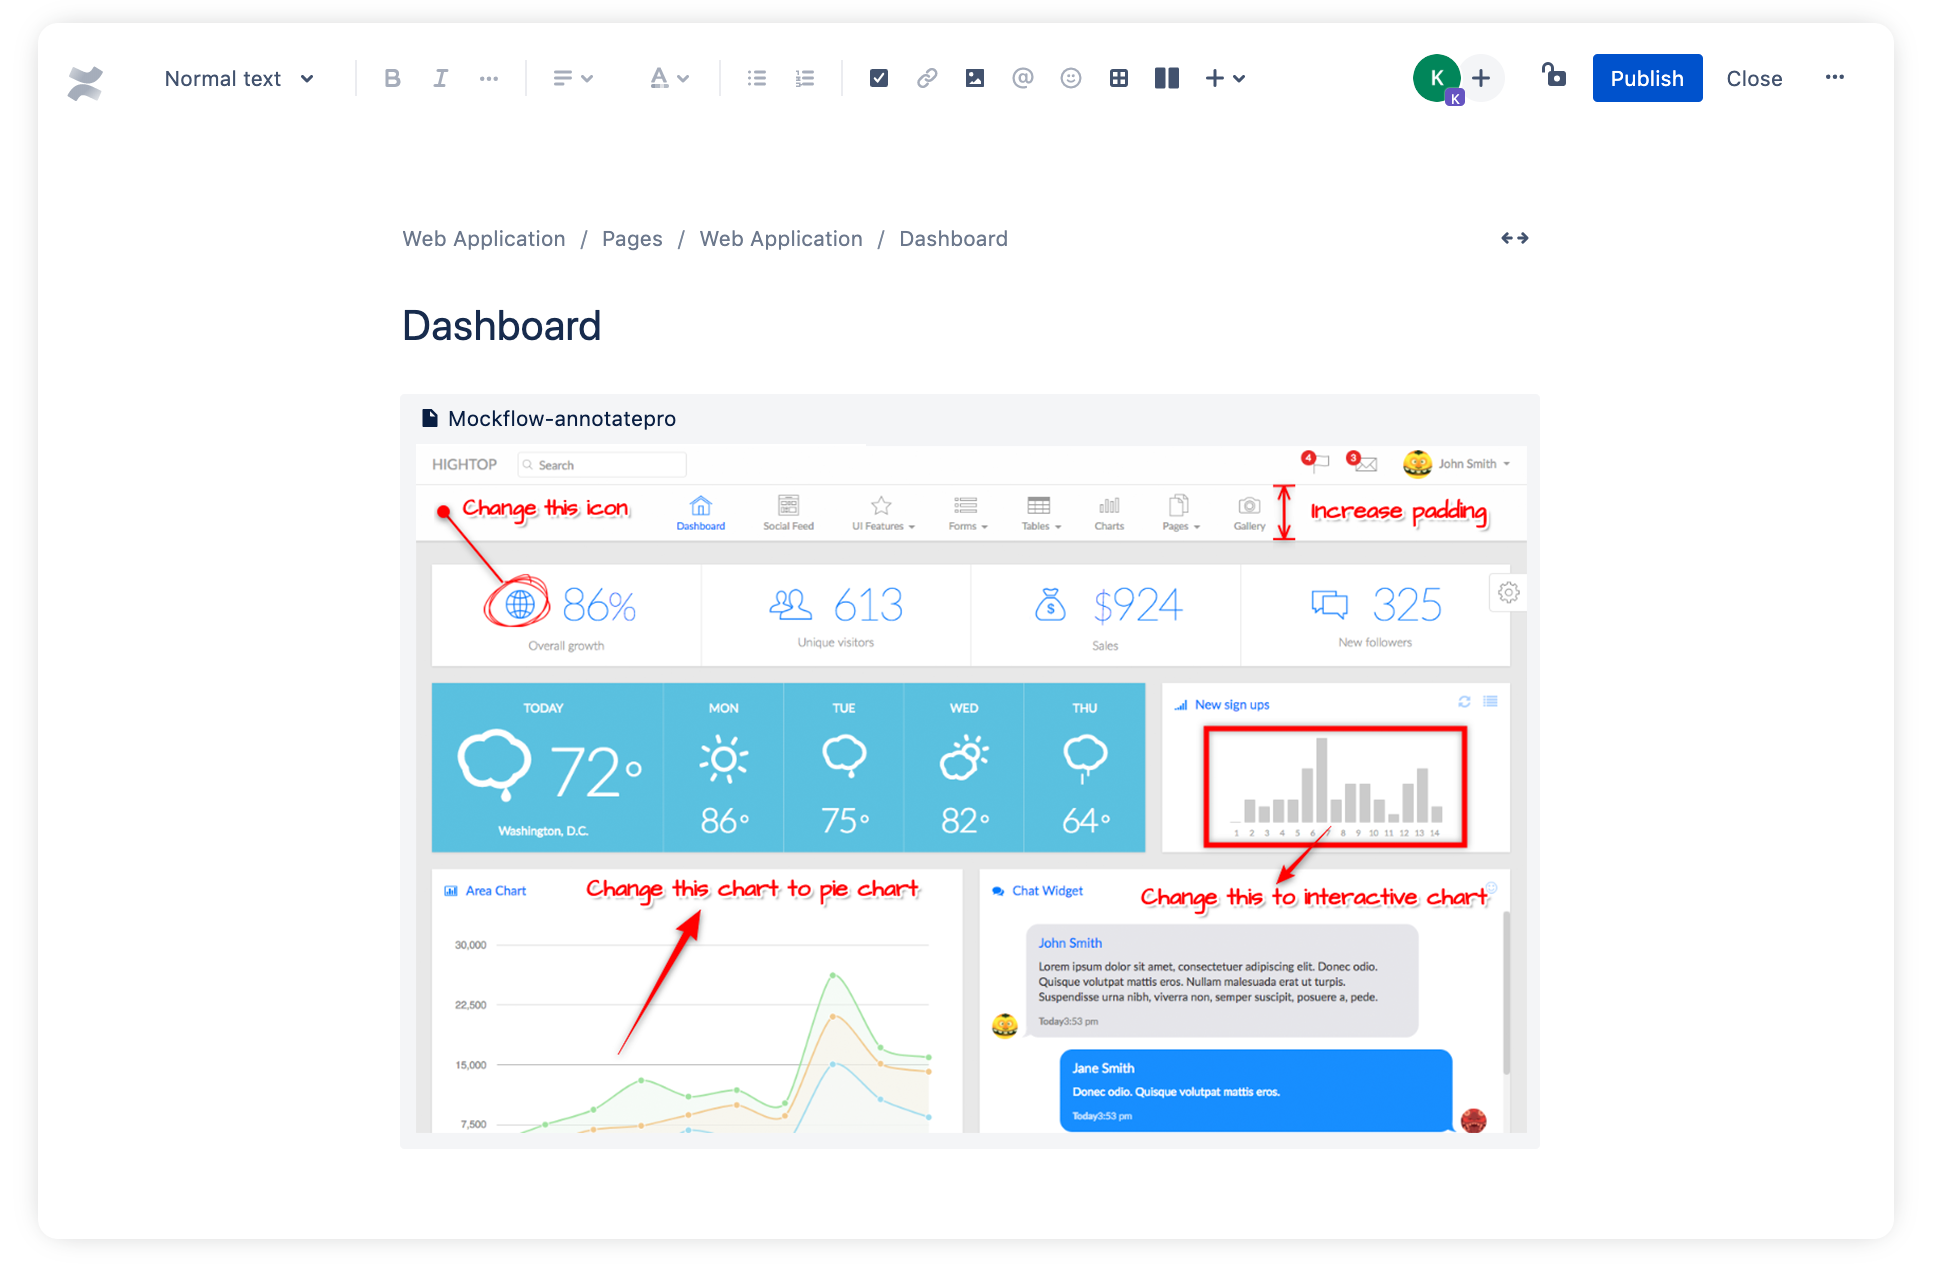Toggle page width with arrows icon
The image size is (1933, 1287).
pos(1515,238)
